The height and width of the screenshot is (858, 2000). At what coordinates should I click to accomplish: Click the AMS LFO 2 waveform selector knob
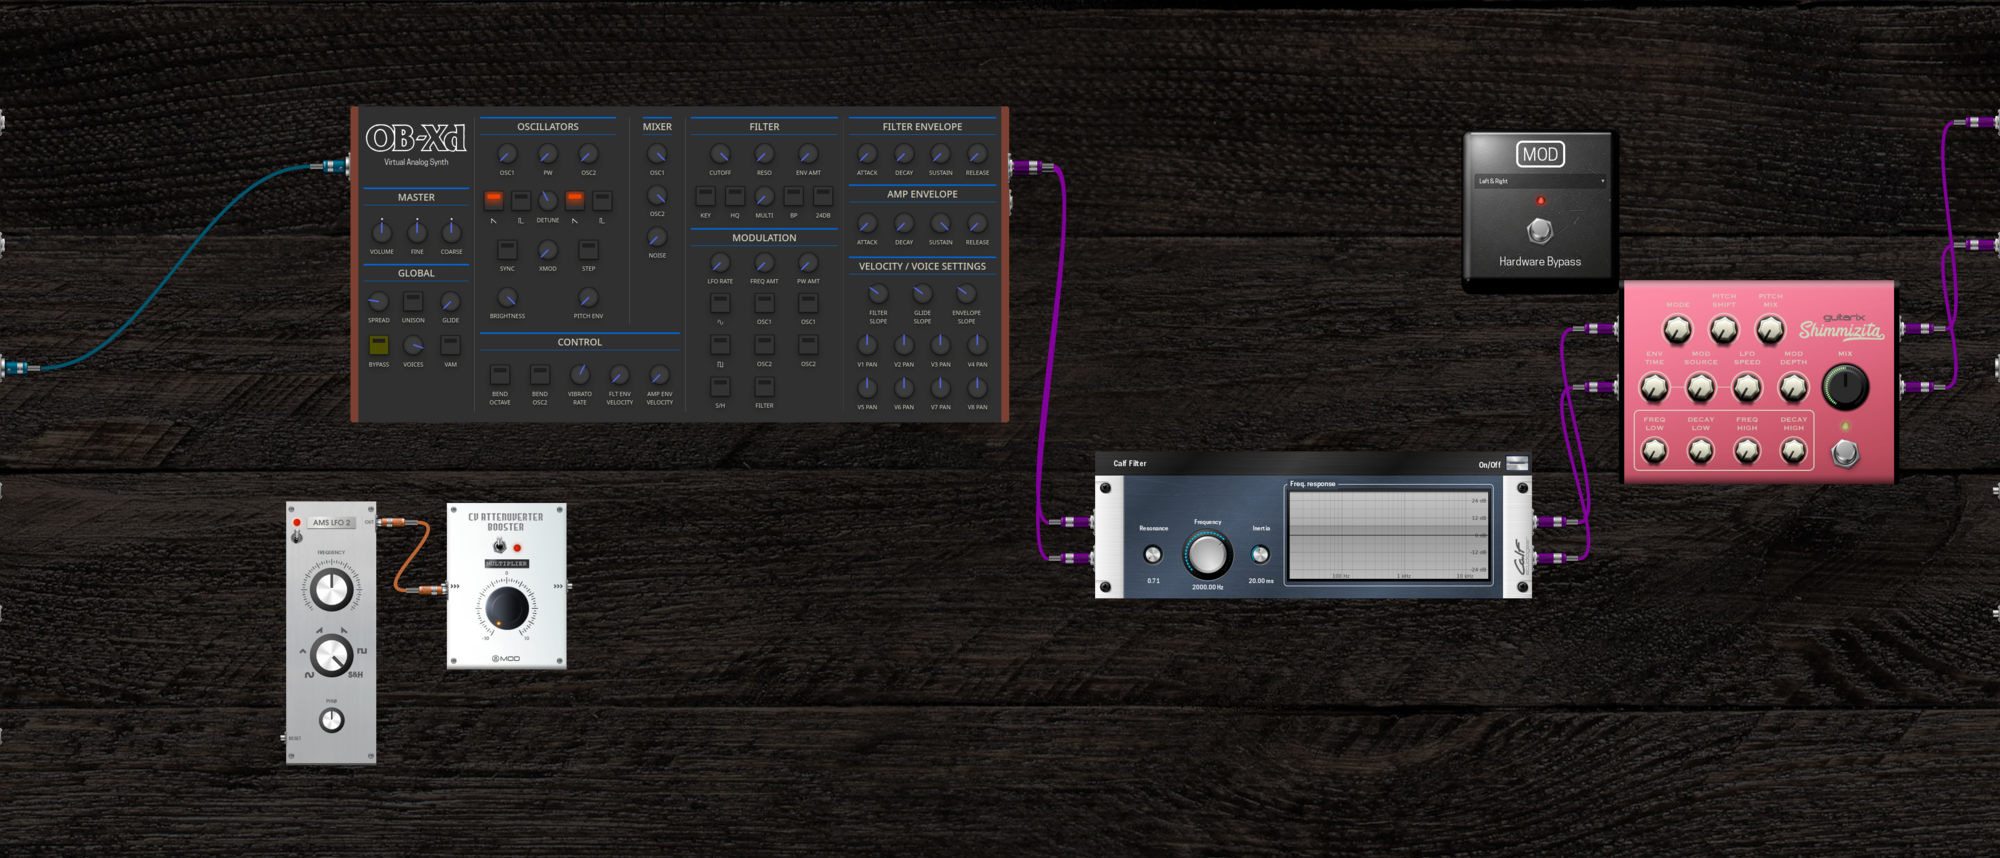pos(331,656)
